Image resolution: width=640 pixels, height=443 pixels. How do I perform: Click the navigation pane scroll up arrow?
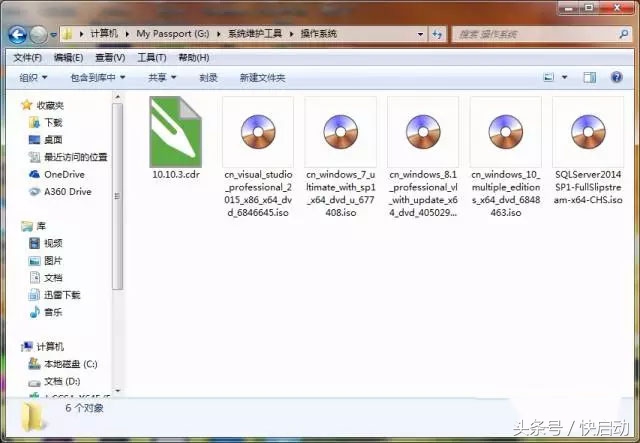[x=118, y=97]
